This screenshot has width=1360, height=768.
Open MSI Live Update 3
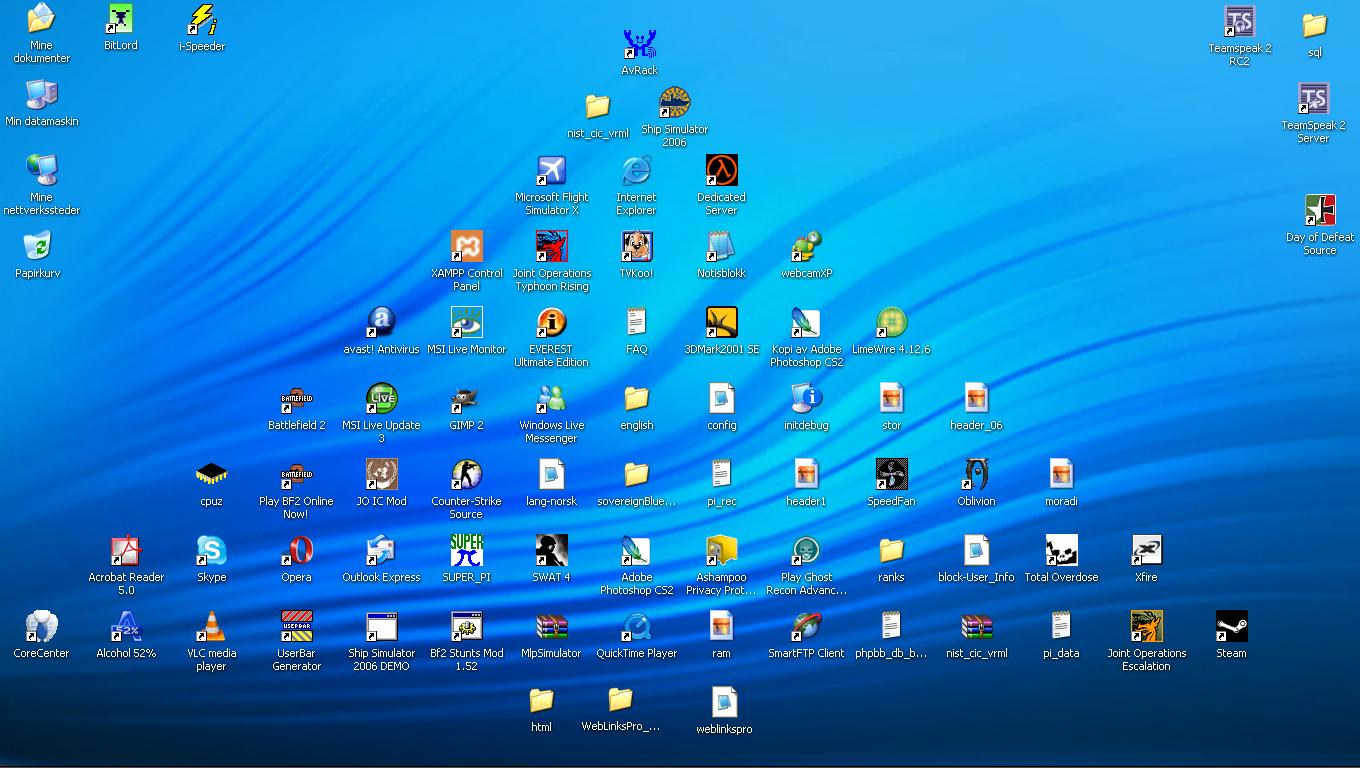point(381,399)
